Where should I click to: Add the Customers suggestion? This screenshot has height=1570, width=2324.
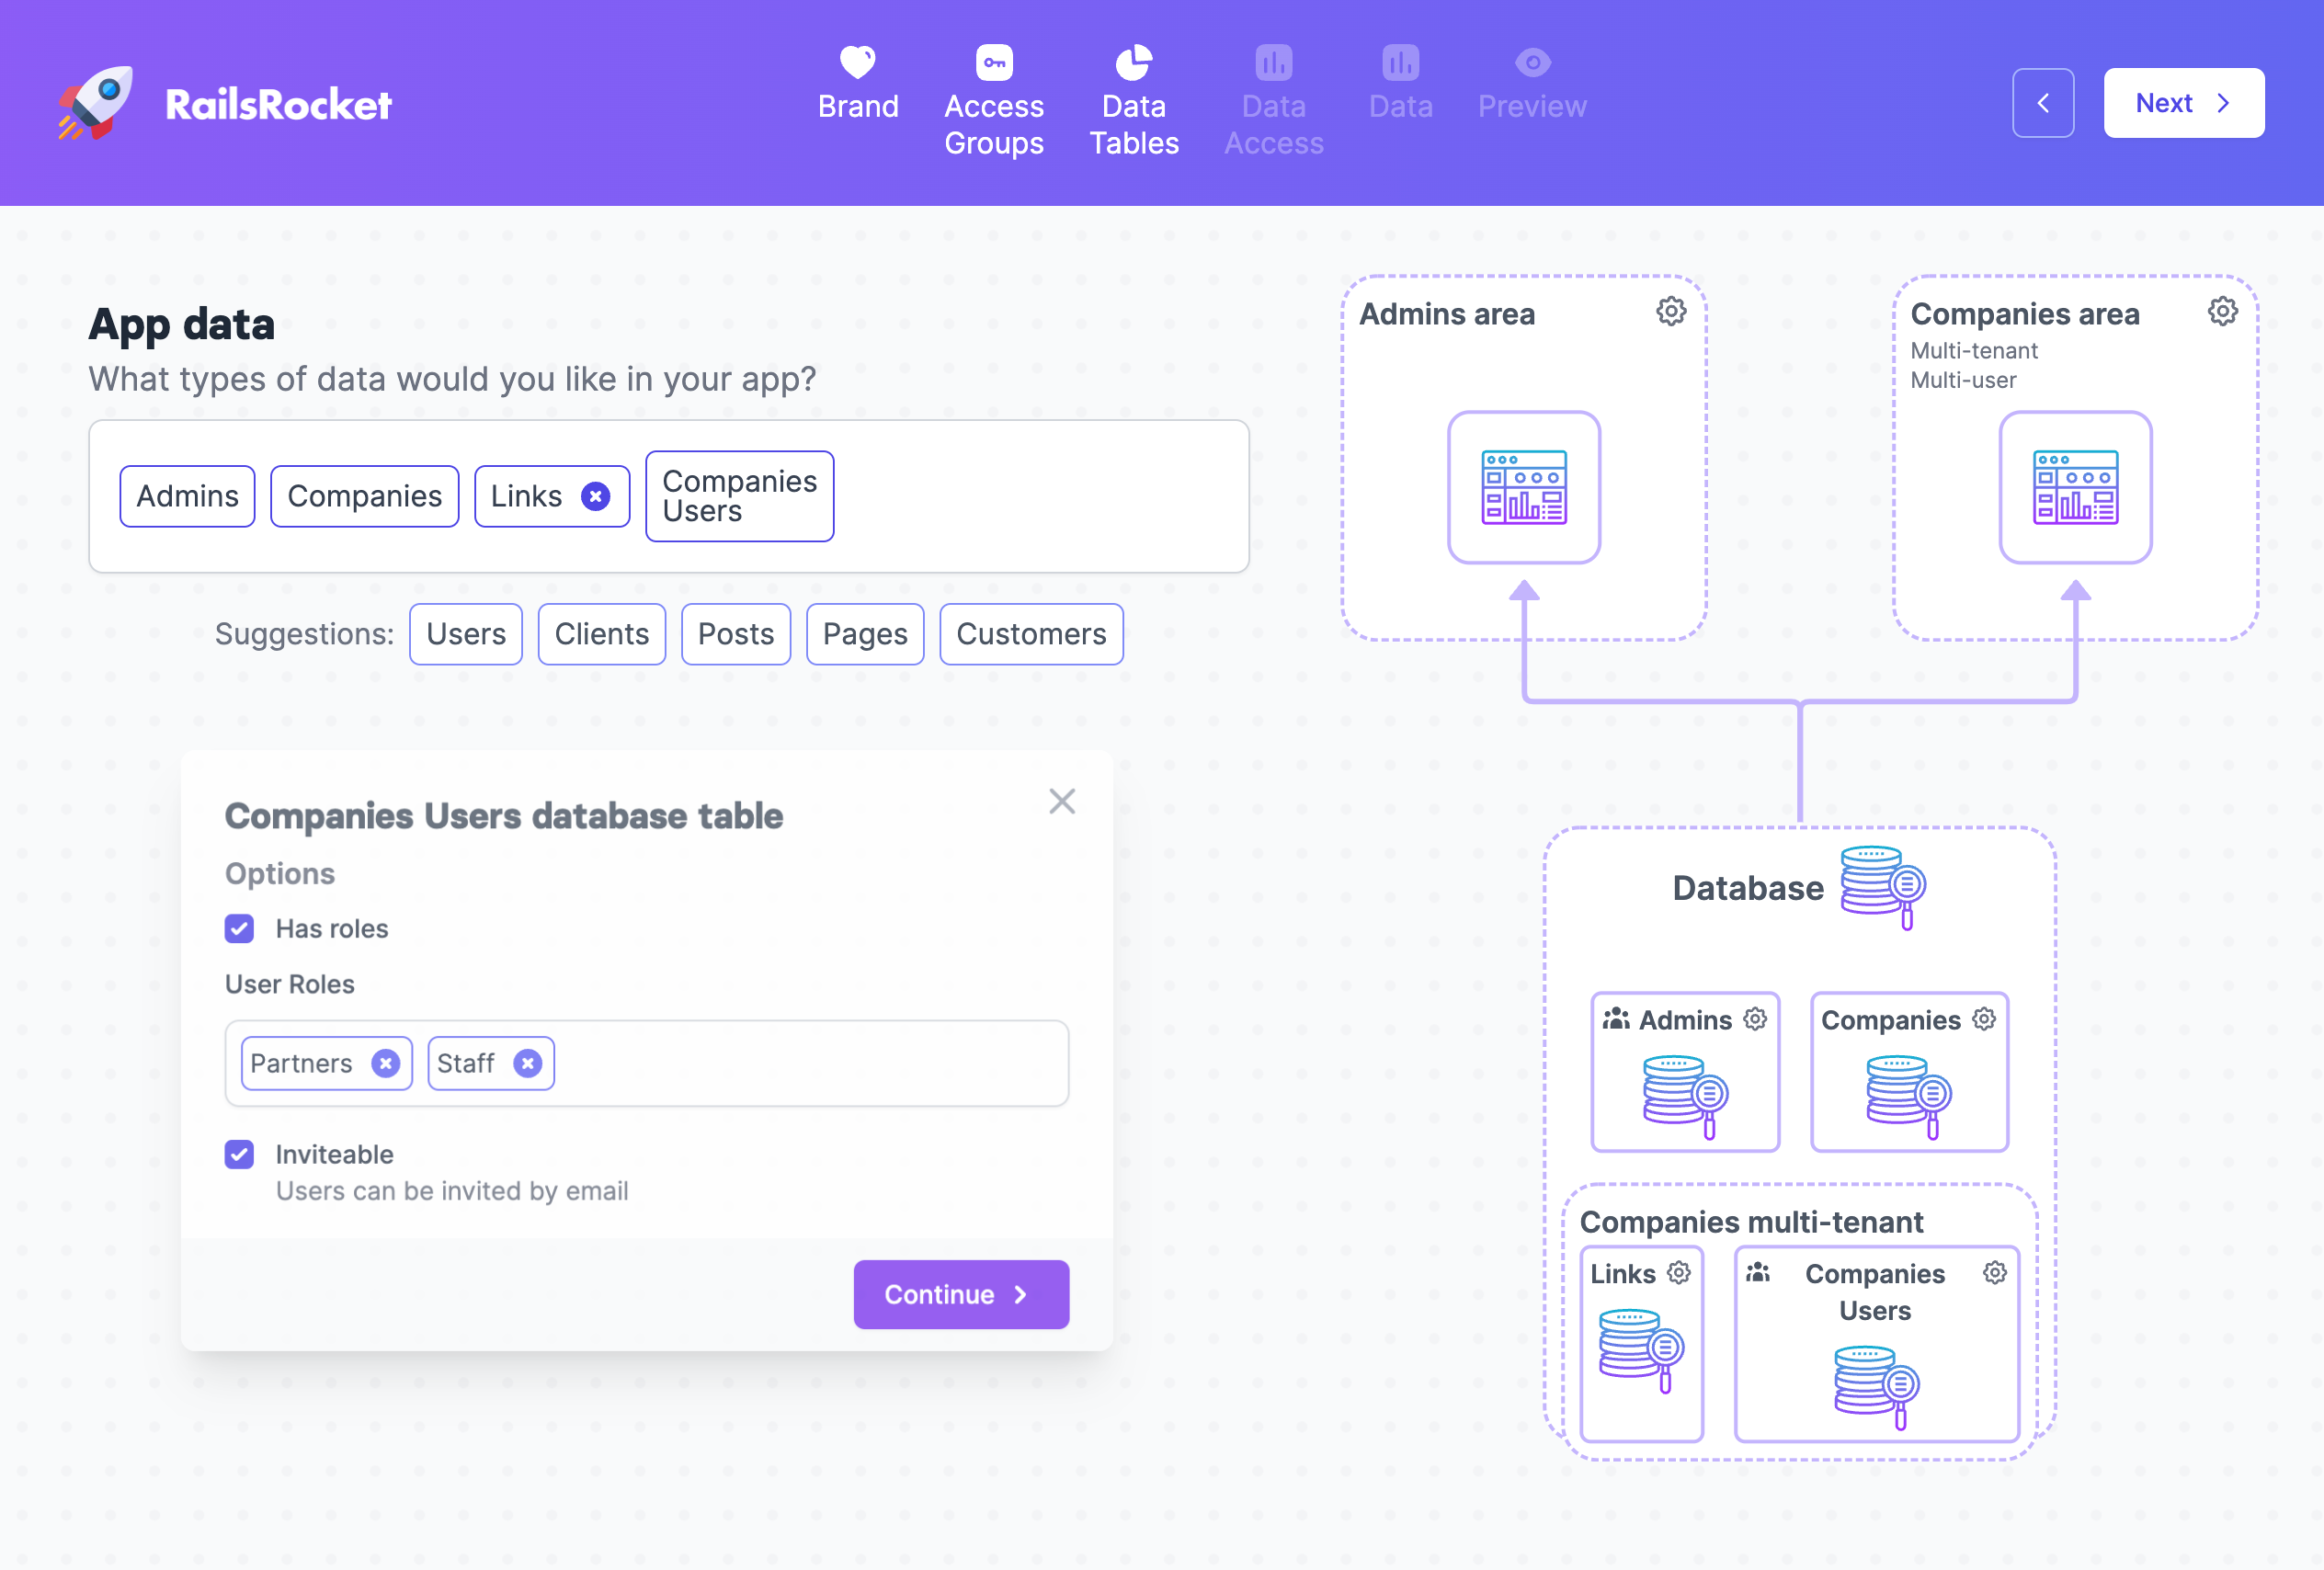[1031, 634]
